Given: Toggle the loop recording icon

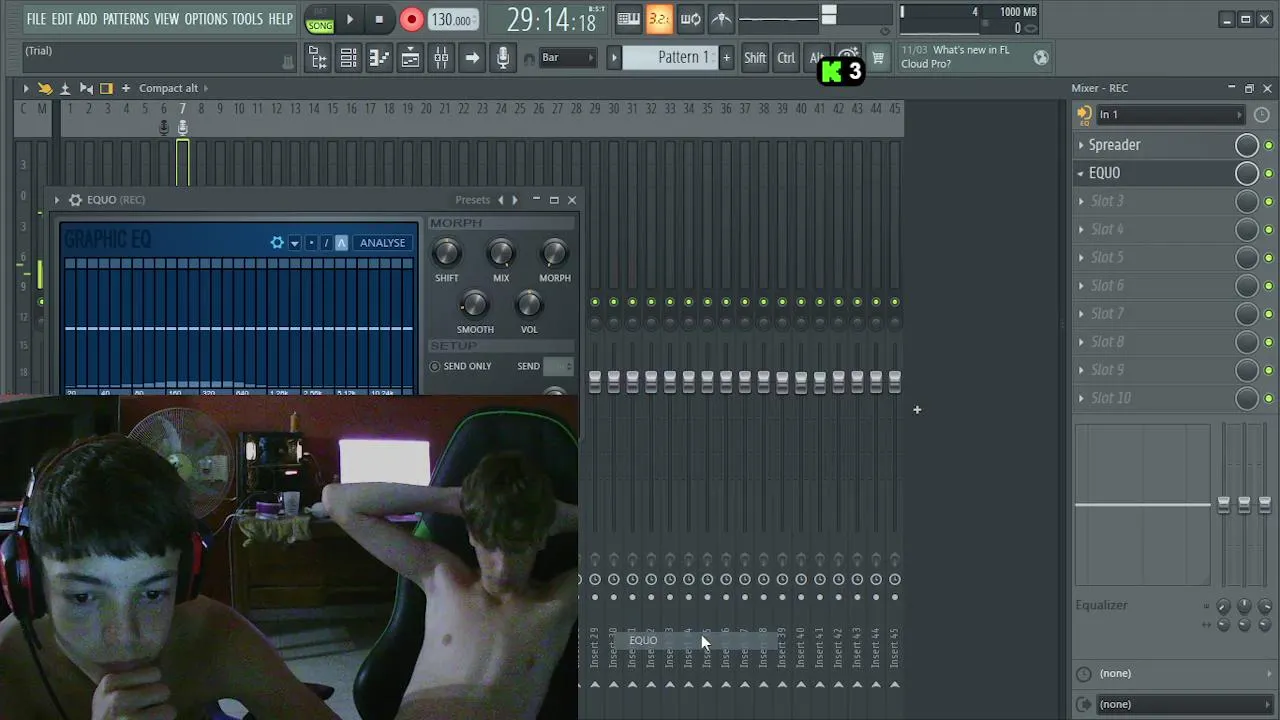Looking at the screenshot, I should click(x=690, y=19).
